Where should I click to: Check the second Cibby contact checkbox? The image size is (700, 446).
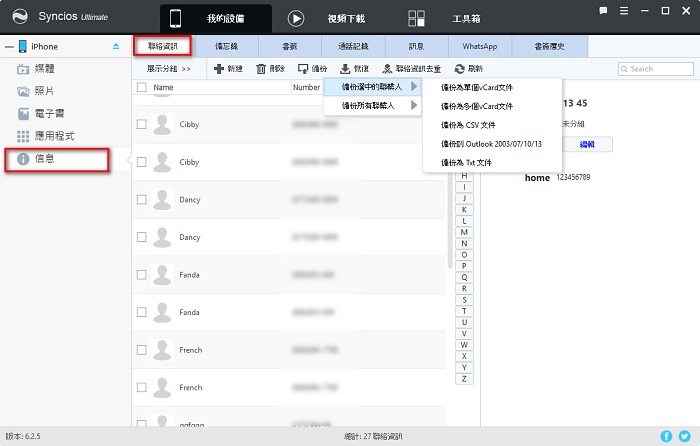142,162
